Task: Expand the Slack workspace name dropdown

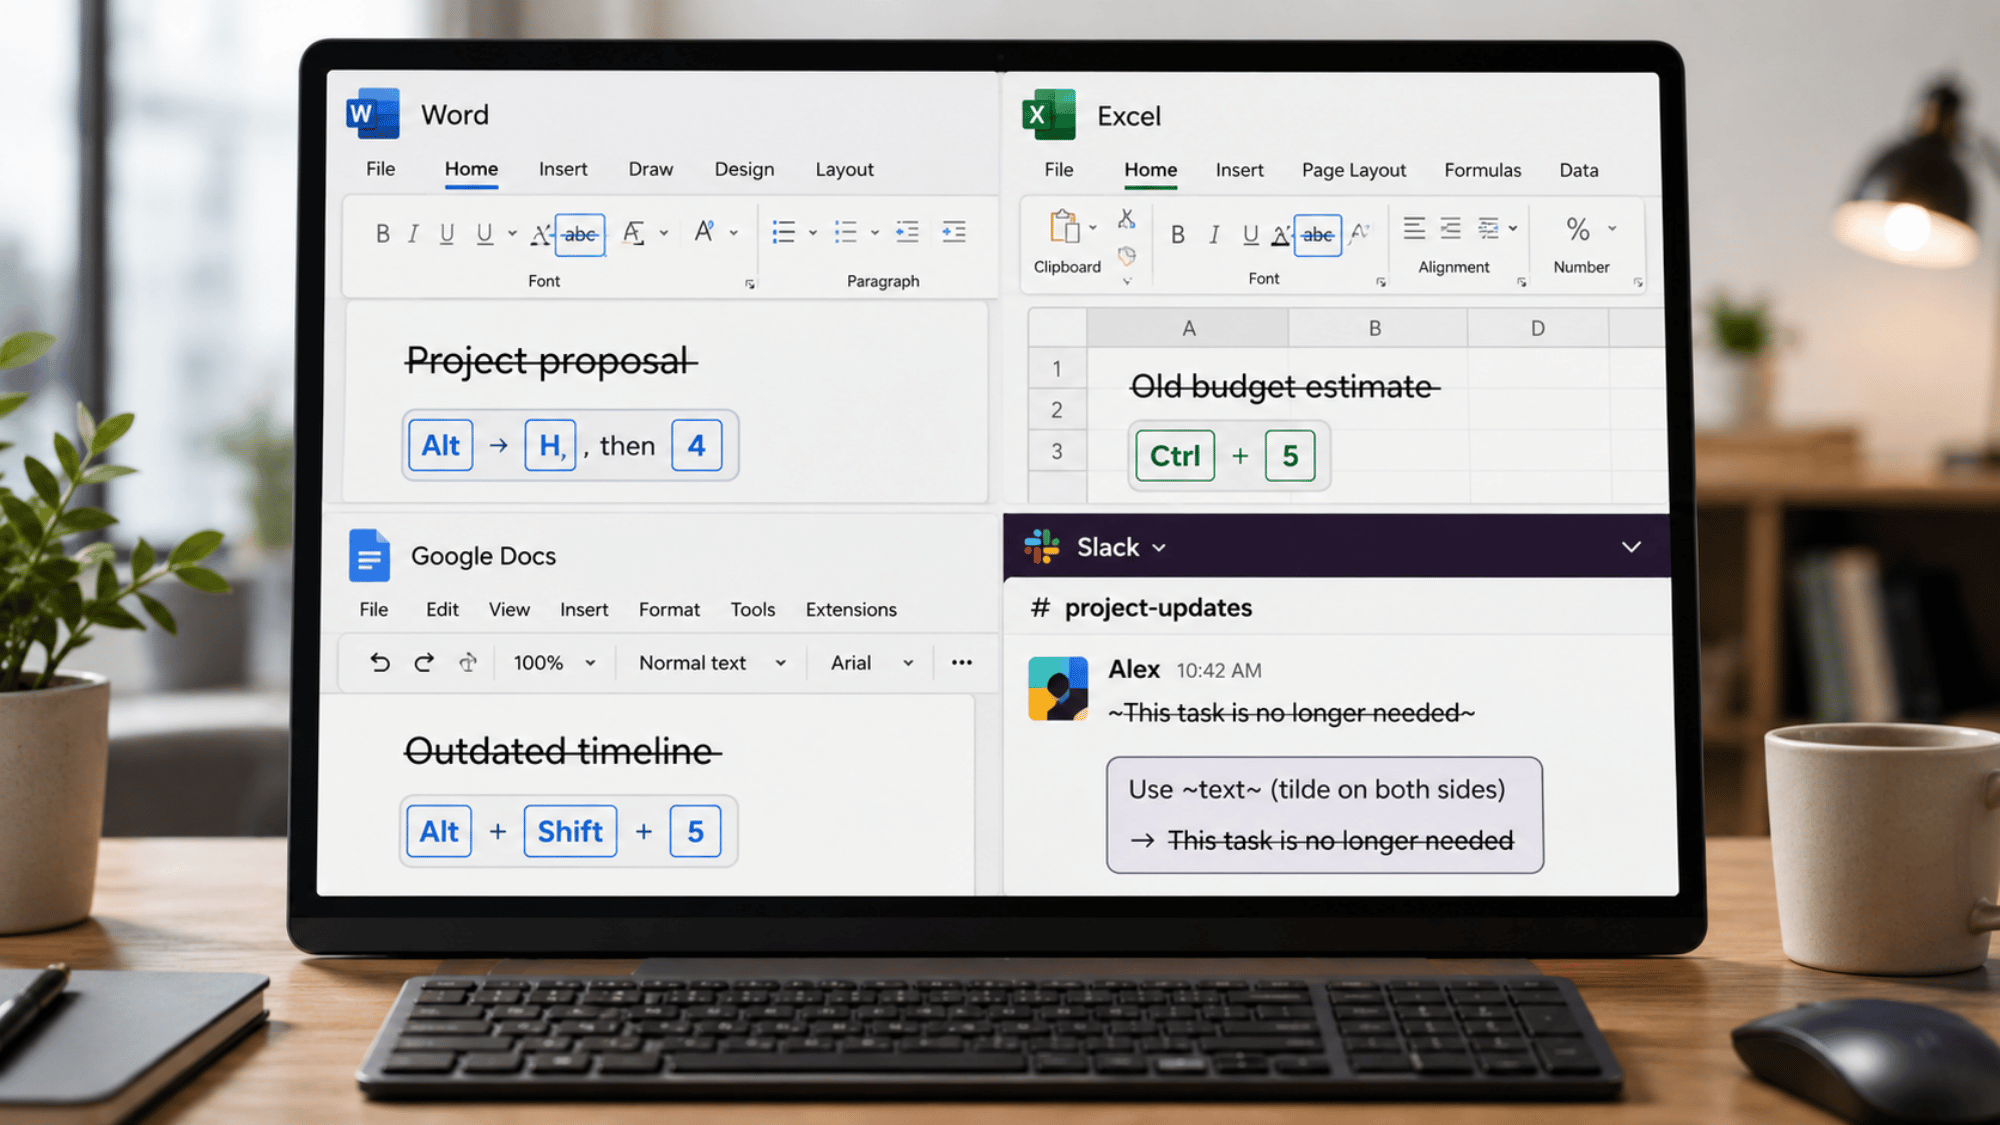Action: pos(1159,548)
